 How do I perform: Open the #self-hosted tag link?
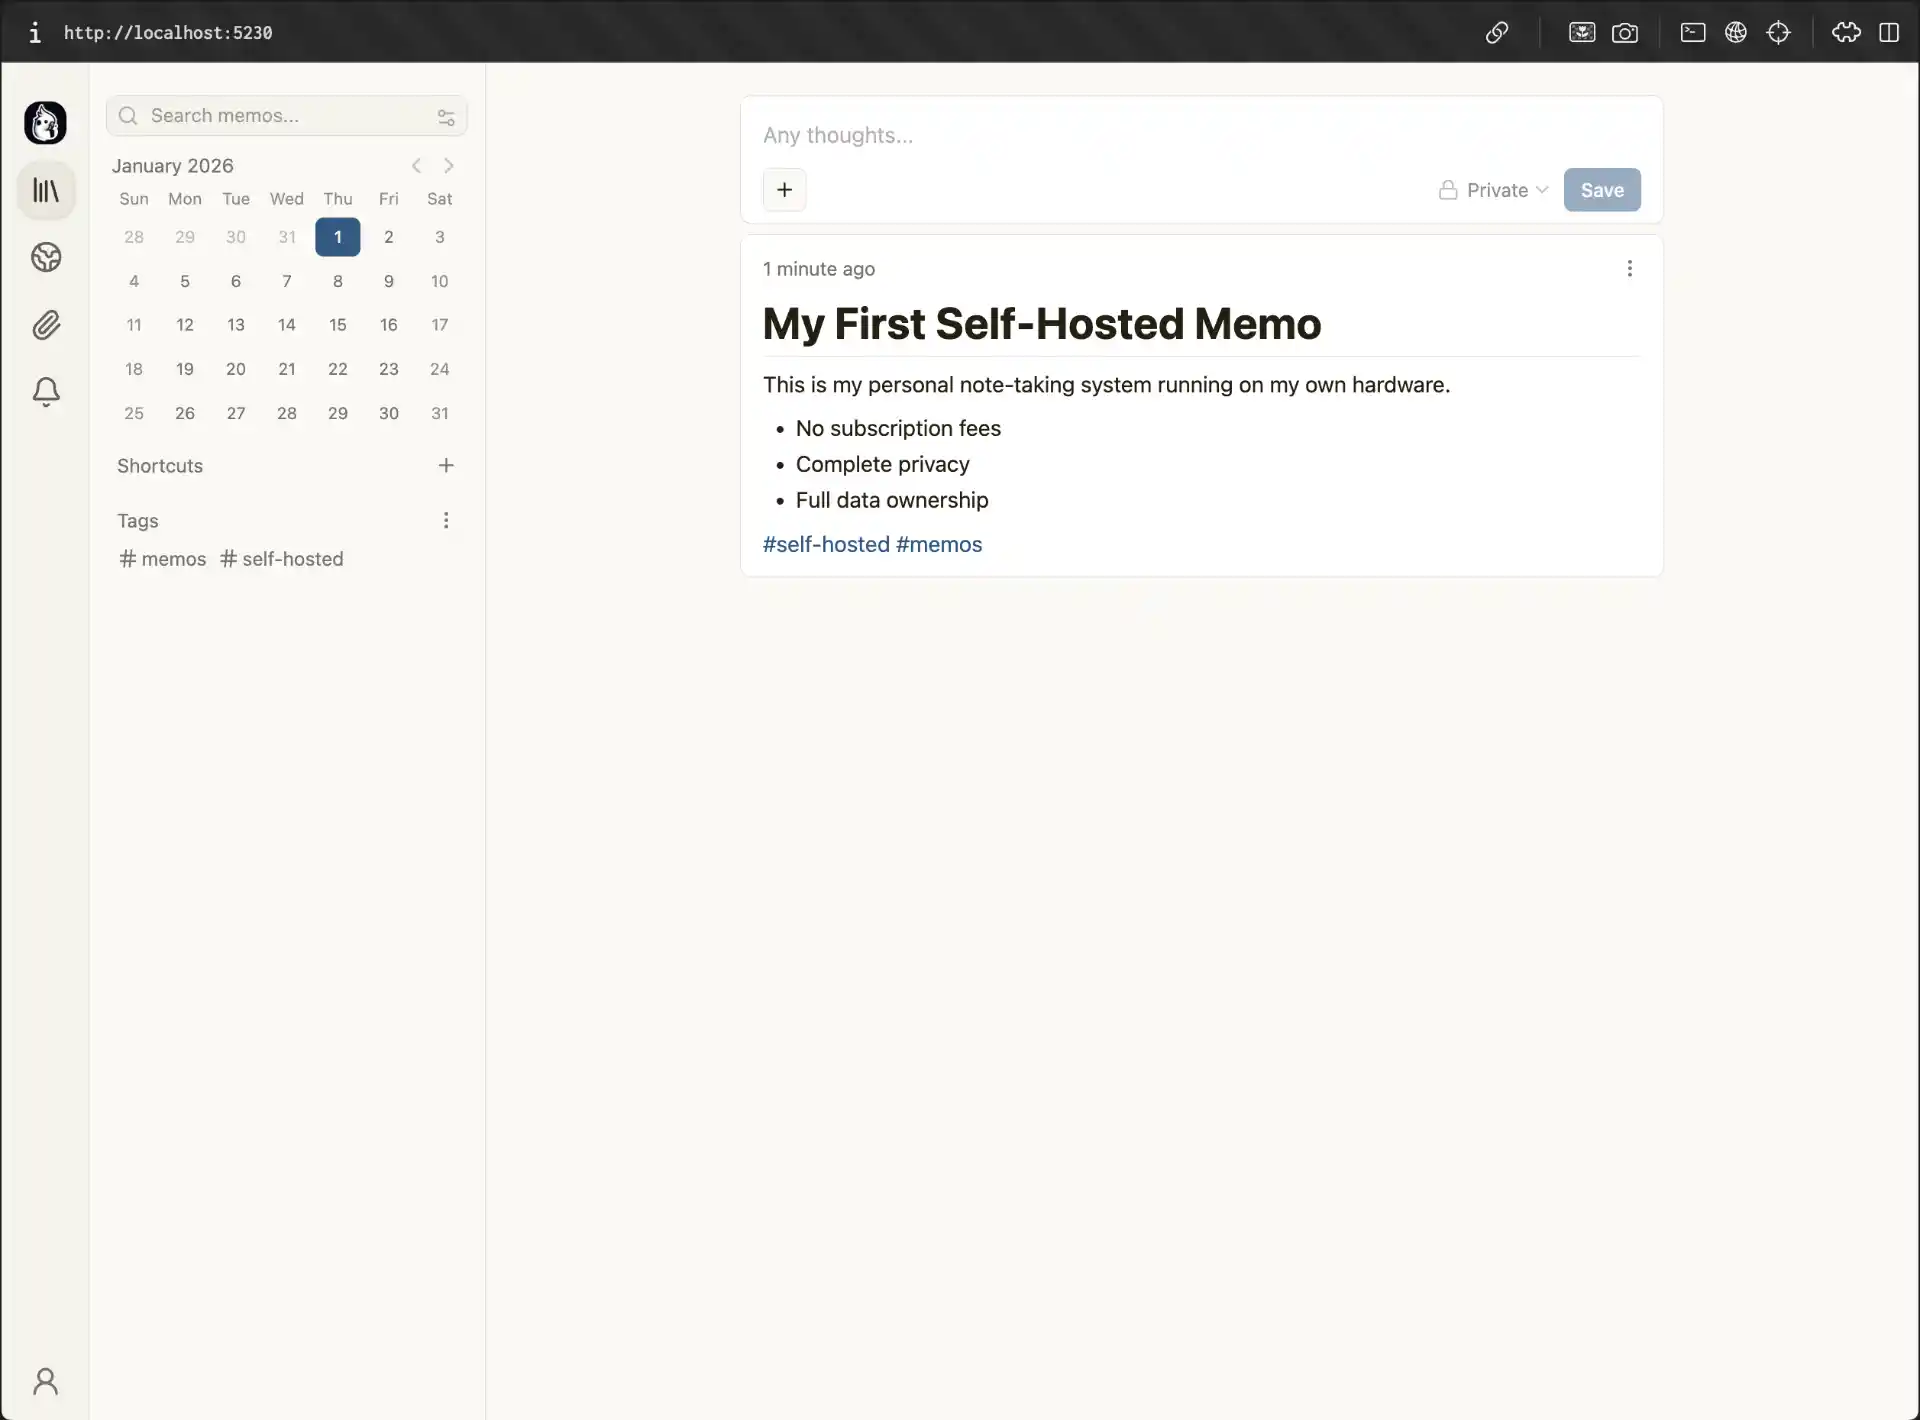tap(824, 544)
